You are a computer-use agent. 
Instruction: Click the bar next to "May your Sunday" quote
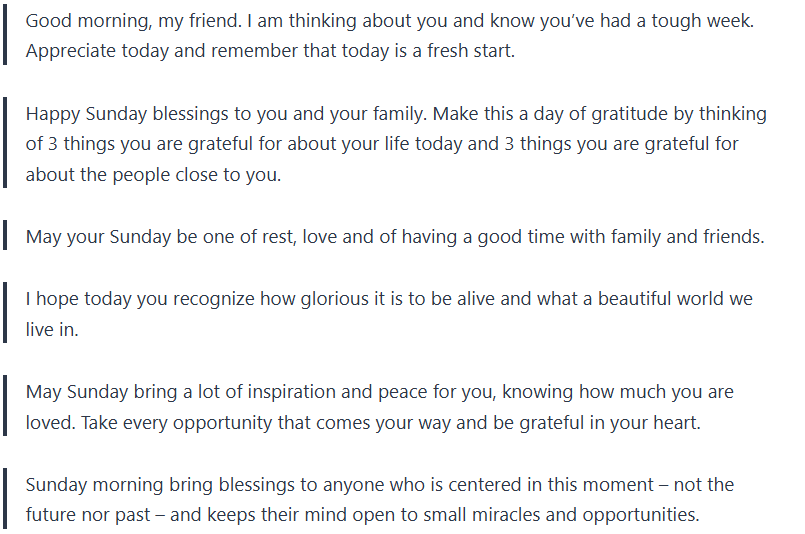5,237
